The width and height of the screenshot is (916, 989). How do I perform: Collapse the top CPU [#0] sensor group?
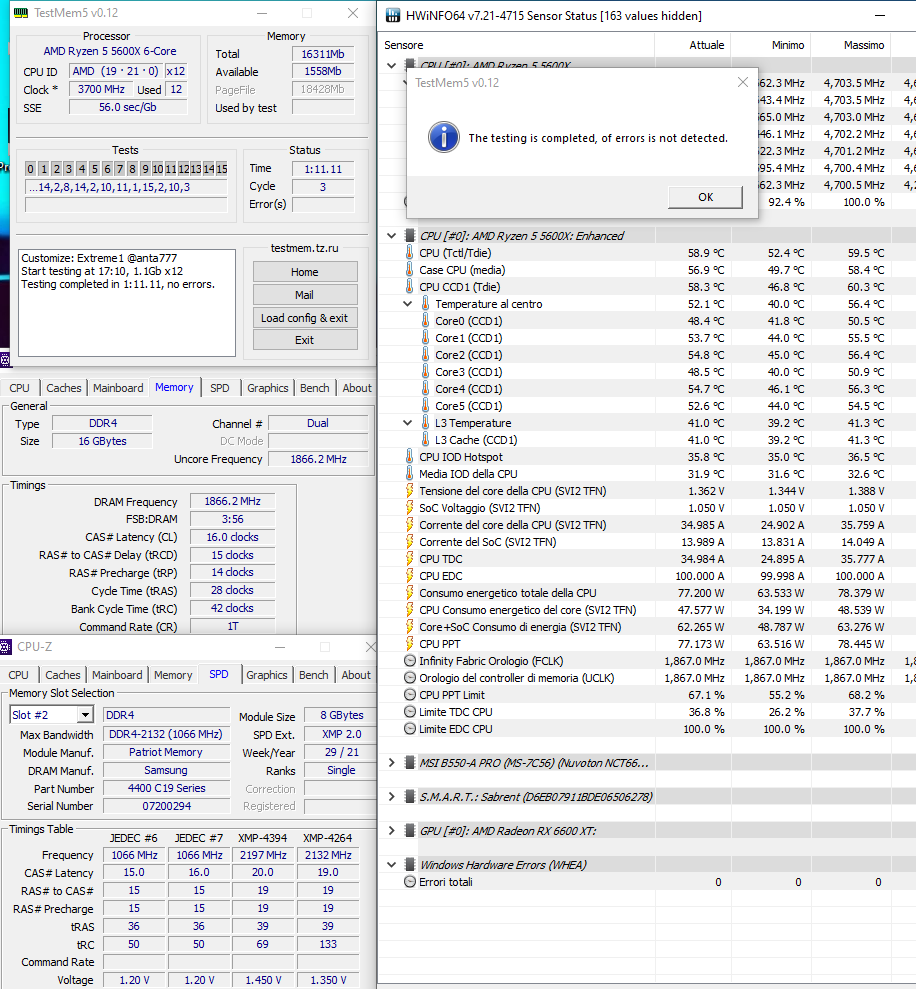pos(392,66)
